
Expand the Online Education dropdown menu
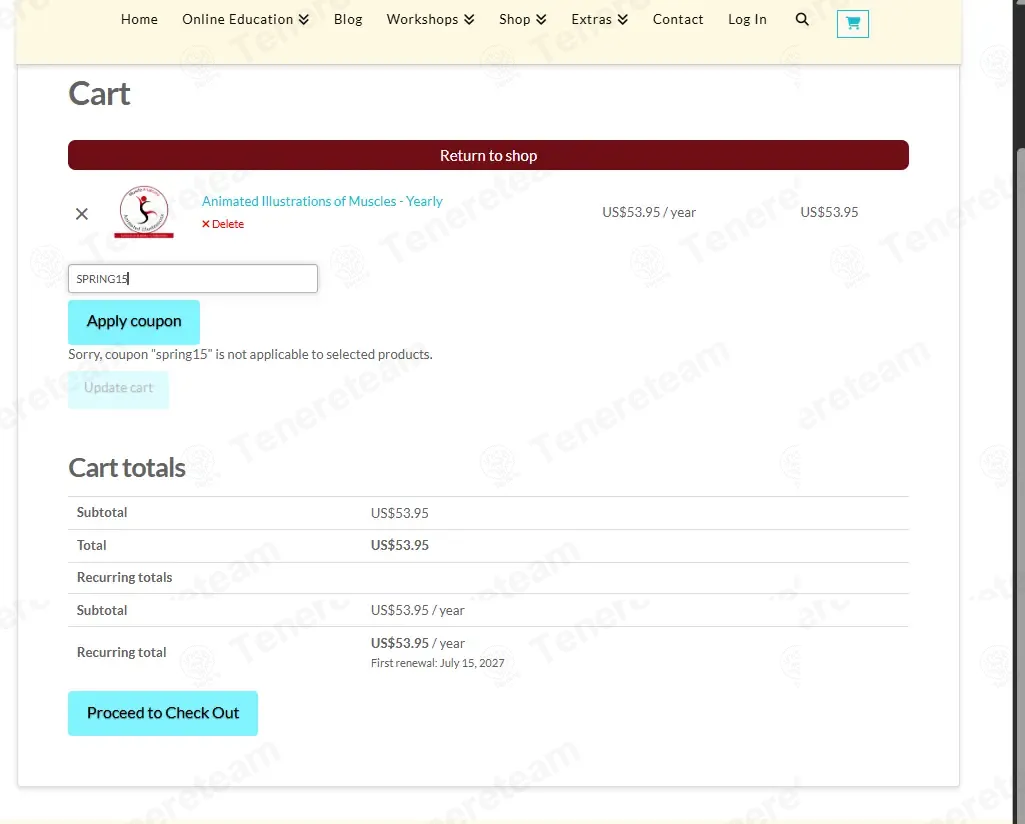tap(245, 20)
